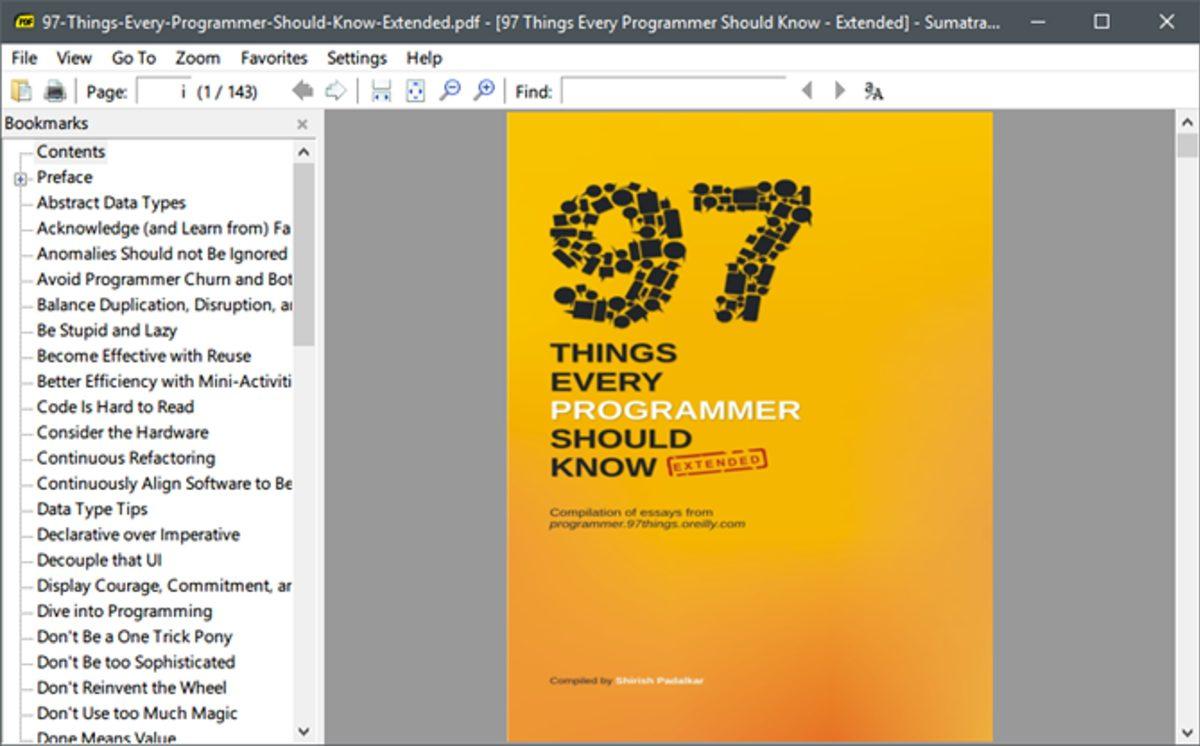Viewport: 1200px width, 746px height.
Task: Open a document using the folder icon
Action: point(20,90)
